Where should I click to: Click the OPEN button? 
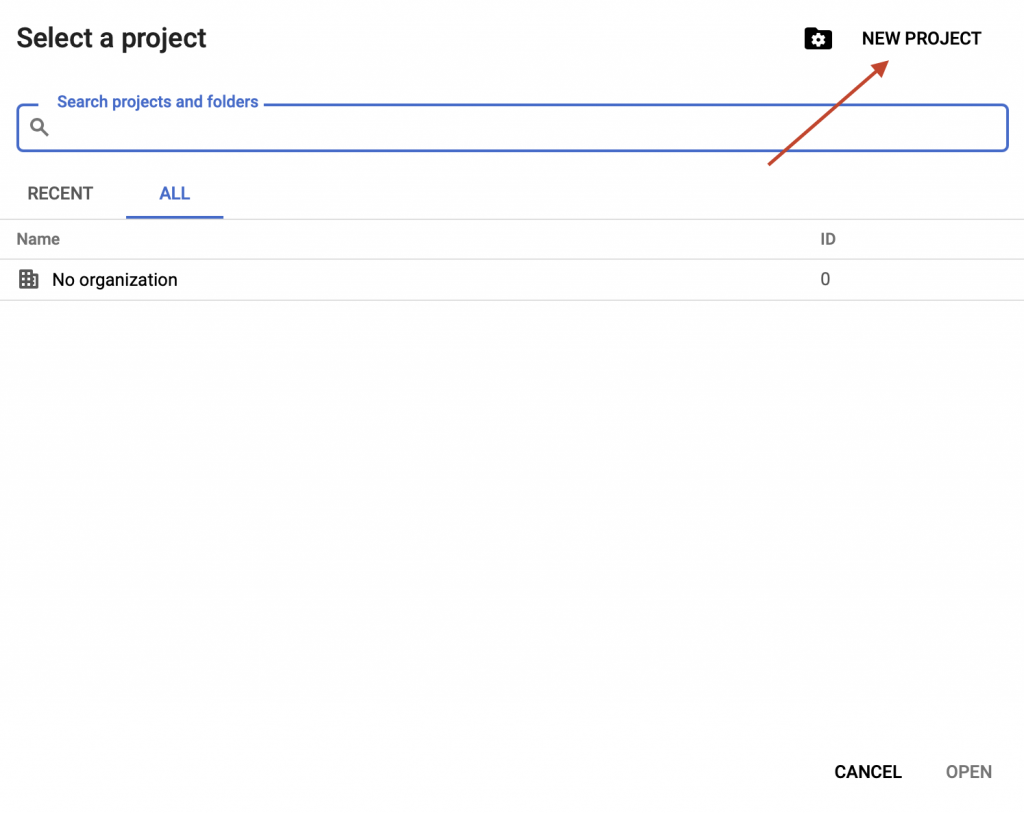(968, 772)
